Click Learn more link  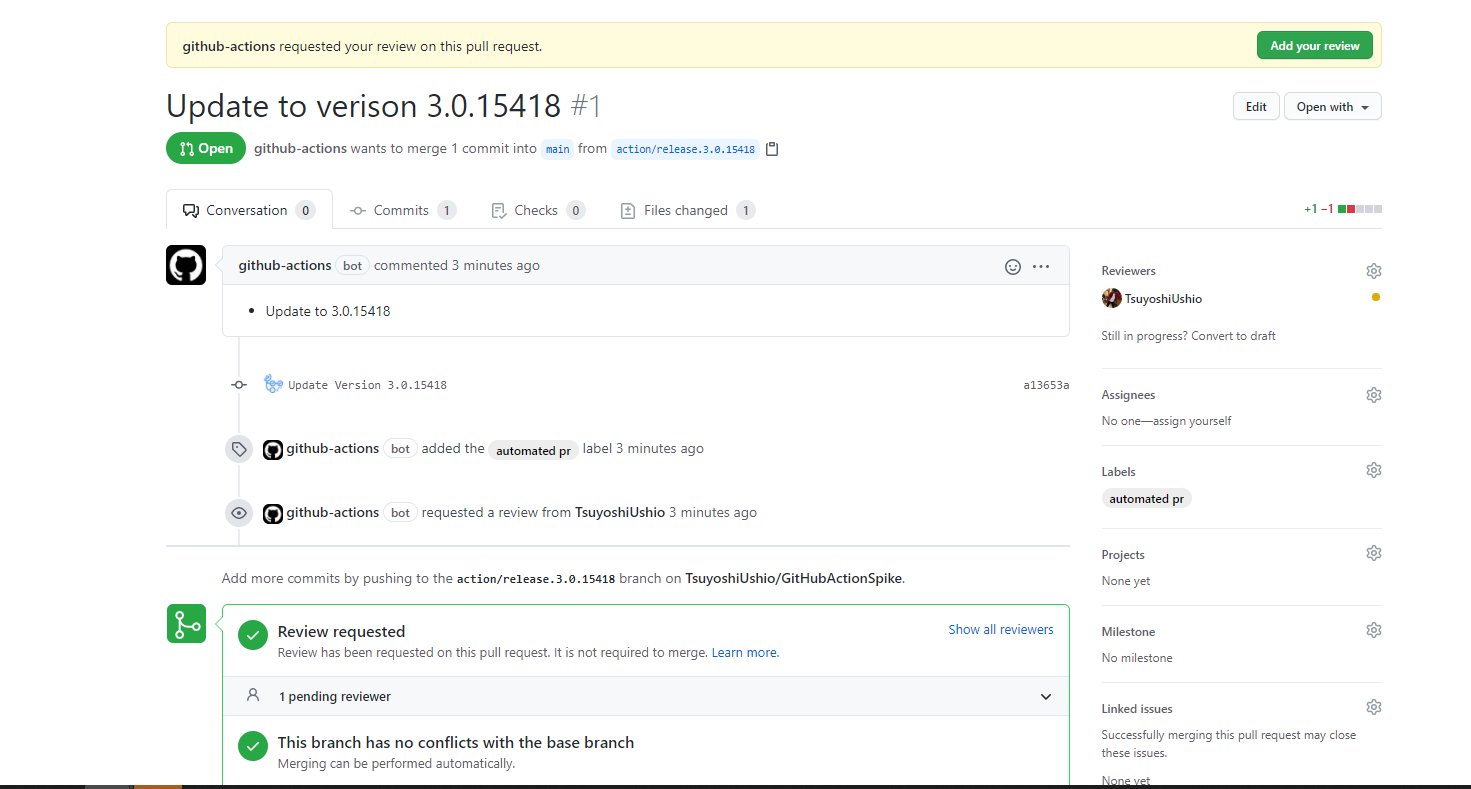tap(744, 652)
